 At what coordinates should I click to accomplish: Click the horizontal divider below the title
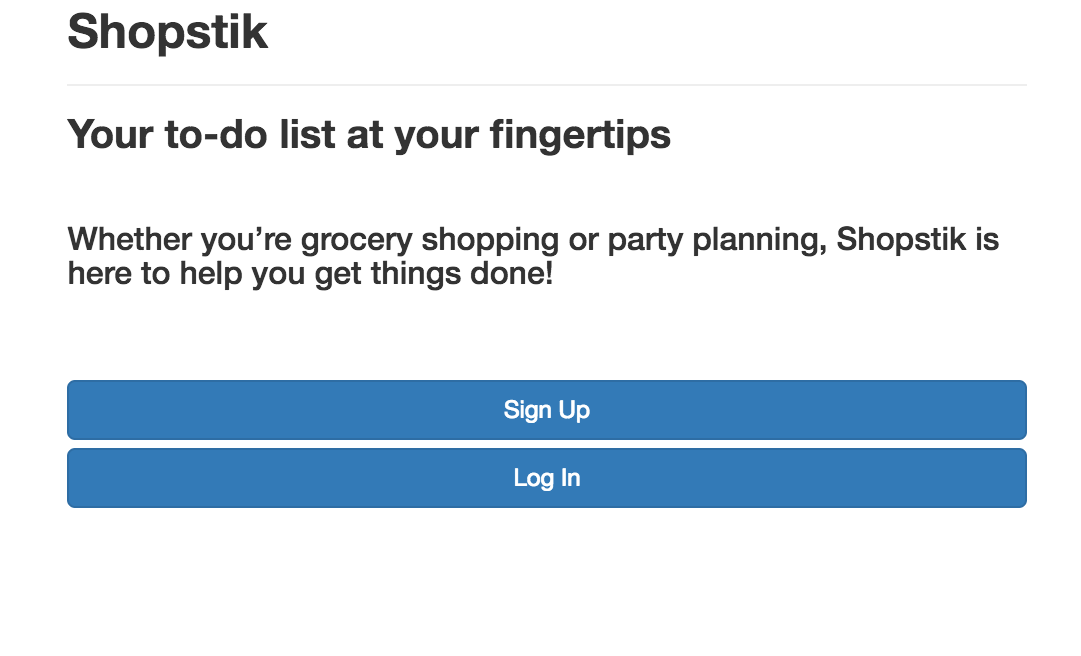pos(546,85)
